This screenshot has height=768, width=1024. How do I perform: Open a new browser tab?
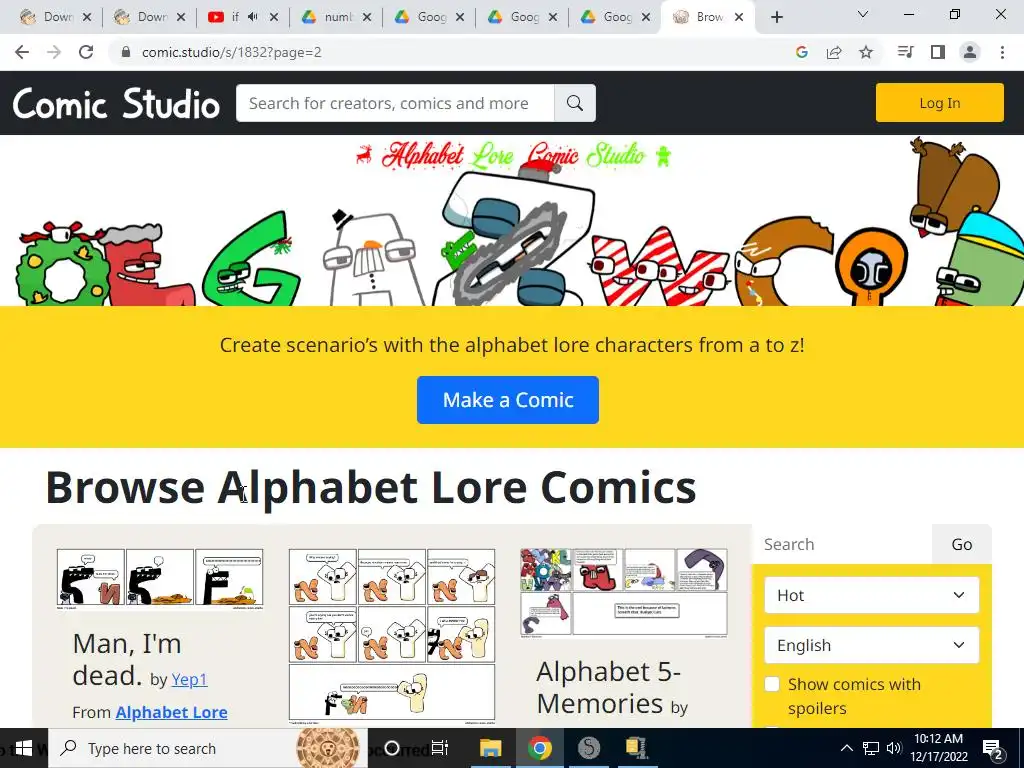point(776,17)
